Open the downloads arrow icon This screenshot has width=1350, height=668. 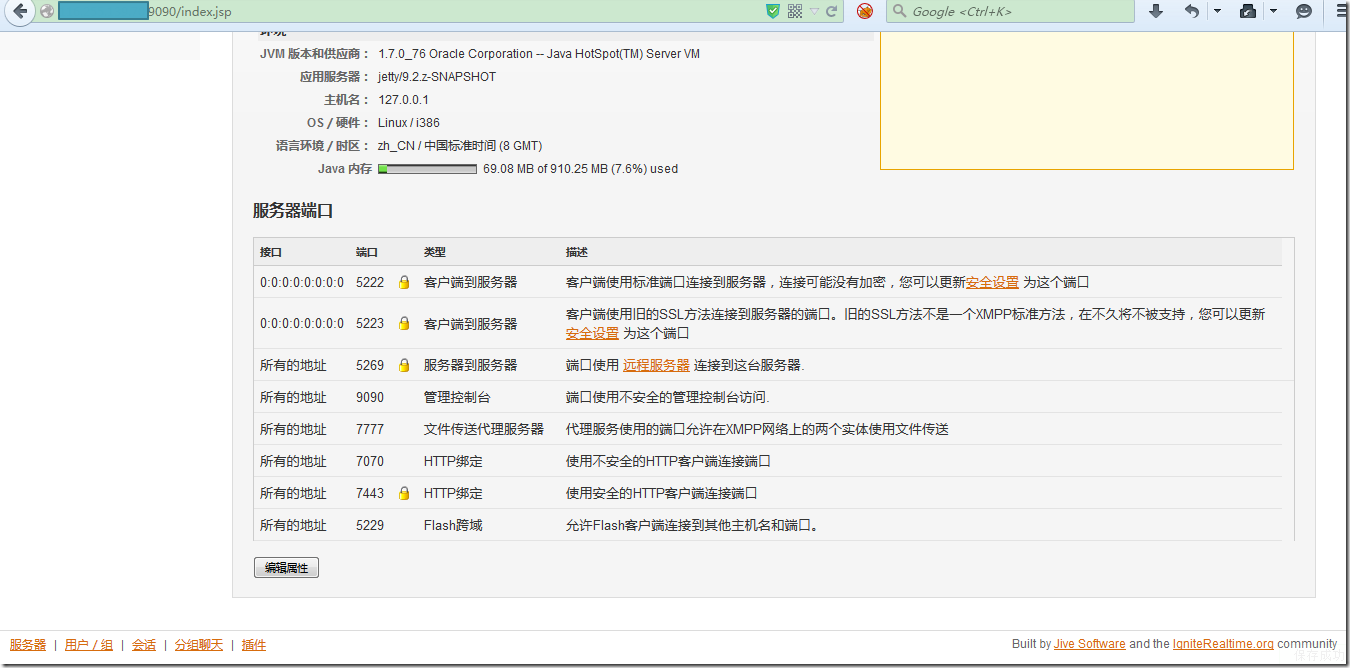click(1156, 11)
